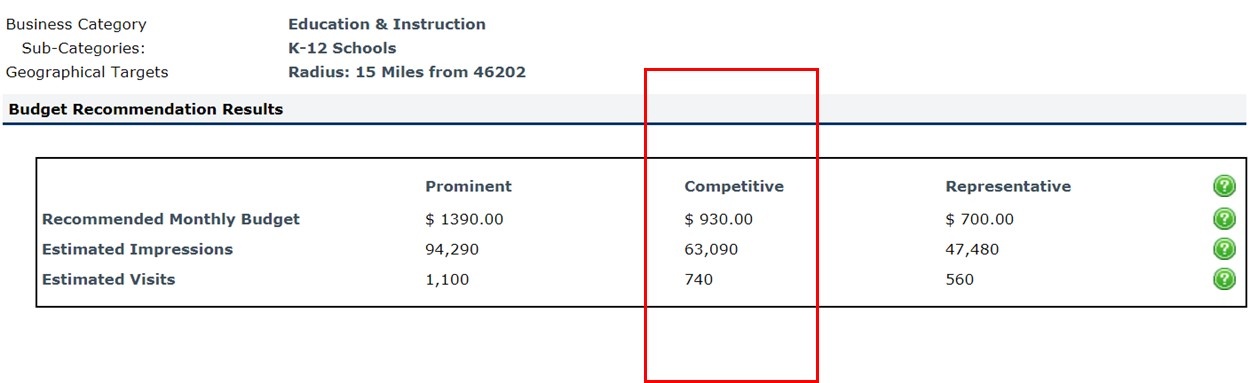The image size is (1260, 383).
Task: Click the $ 1390.00 Prominent budget value
Action: pyautogui.click(x=464, y=220)
